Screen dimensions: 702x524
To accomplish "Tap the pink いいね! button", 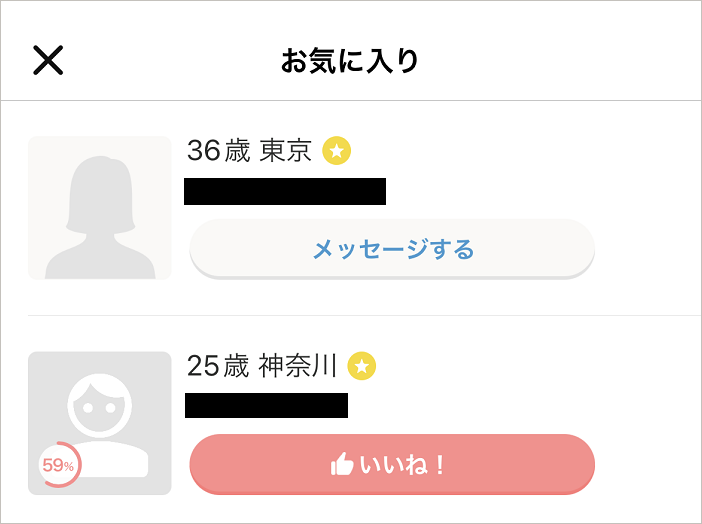I will click(x=392, y=464).
